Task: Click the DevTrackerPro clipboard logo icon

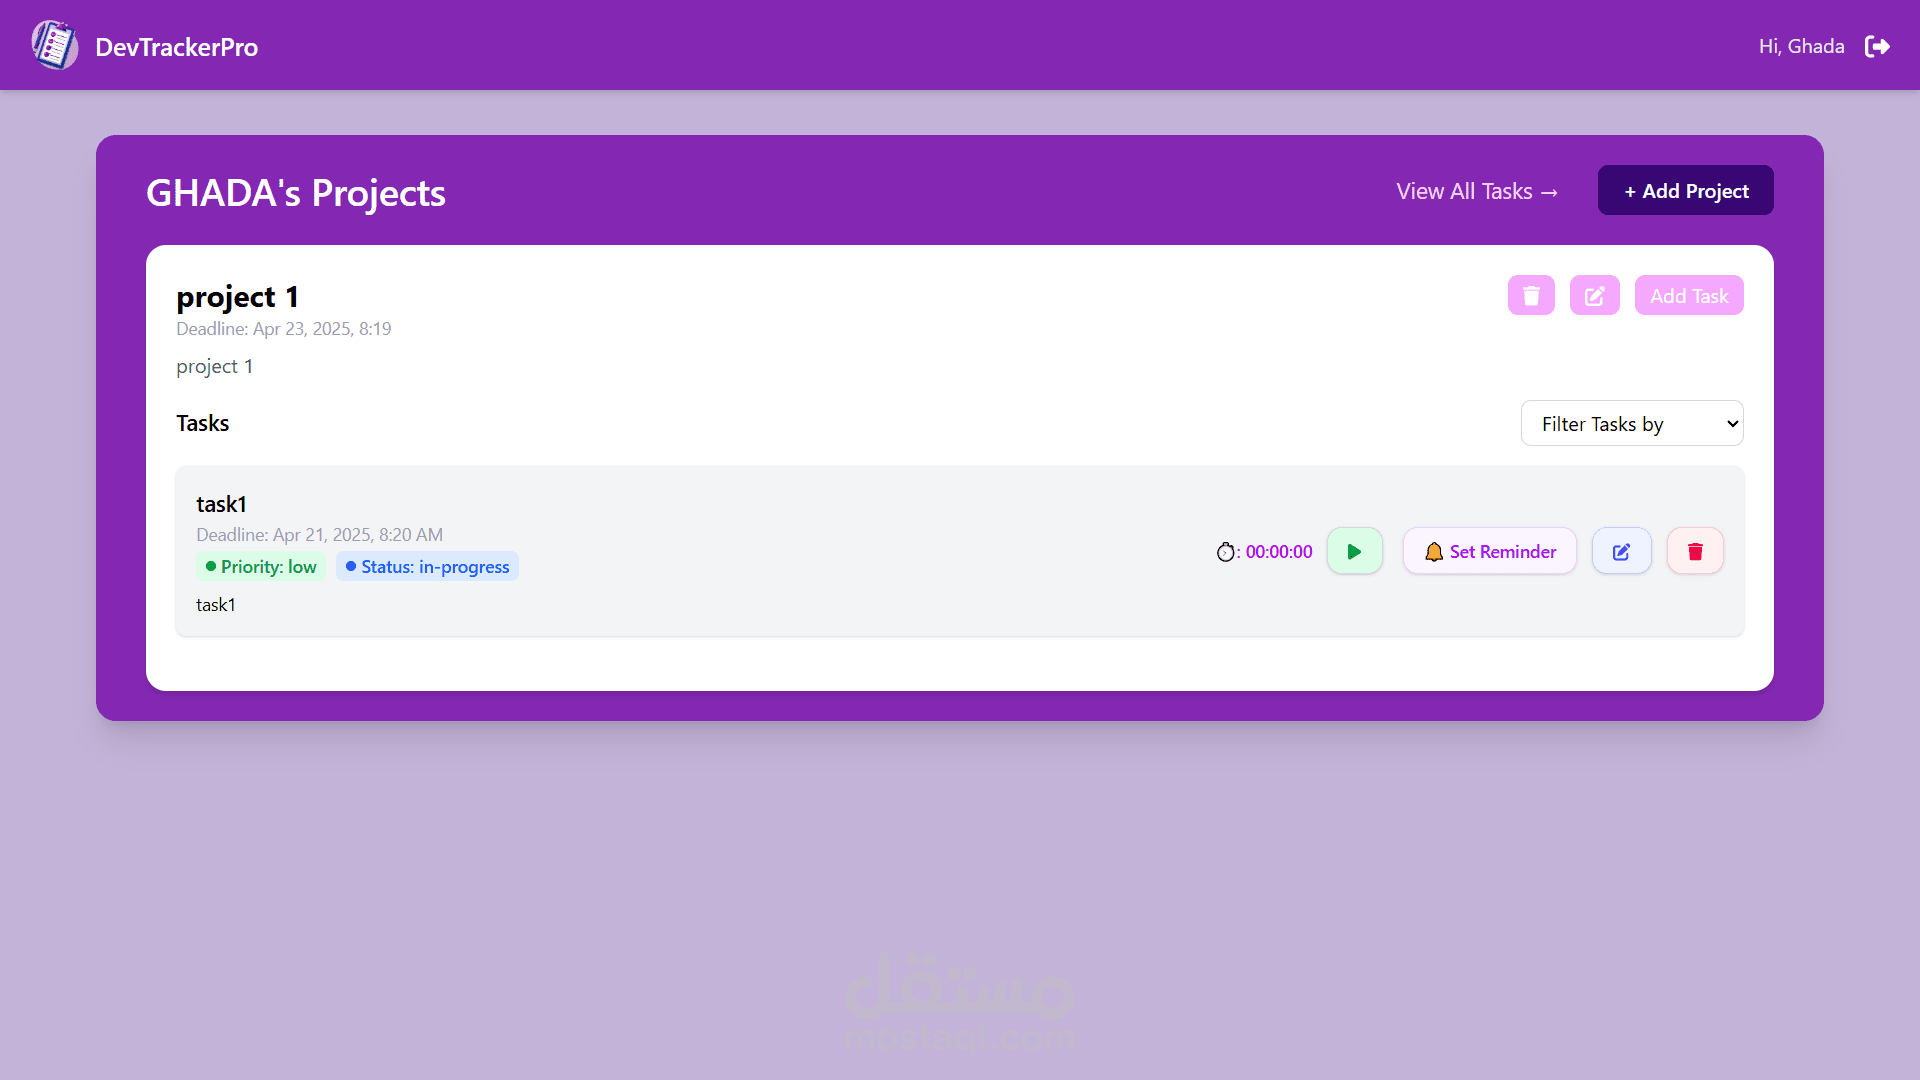Action: click(x=54, y=46)
